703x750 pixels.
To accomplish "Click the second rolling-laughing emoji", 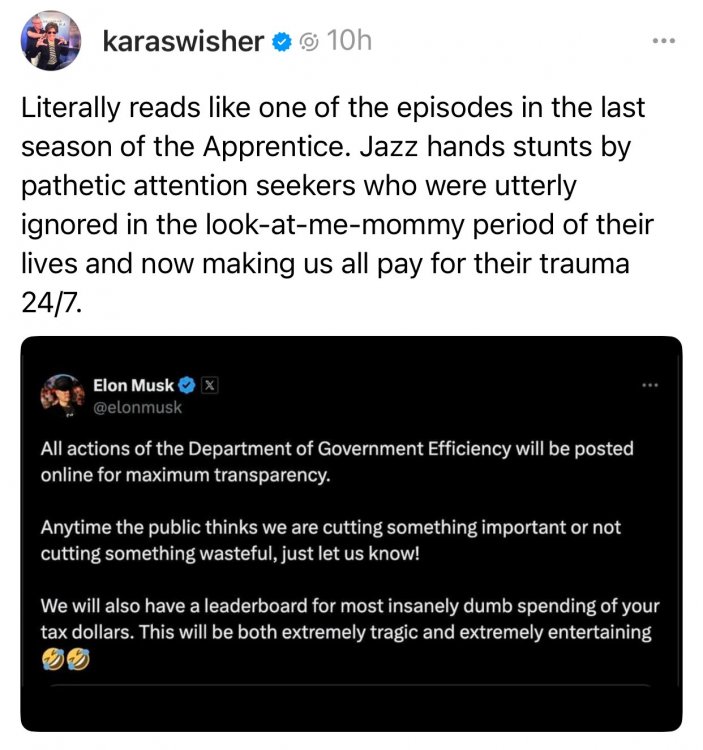I will pos(78,659).
